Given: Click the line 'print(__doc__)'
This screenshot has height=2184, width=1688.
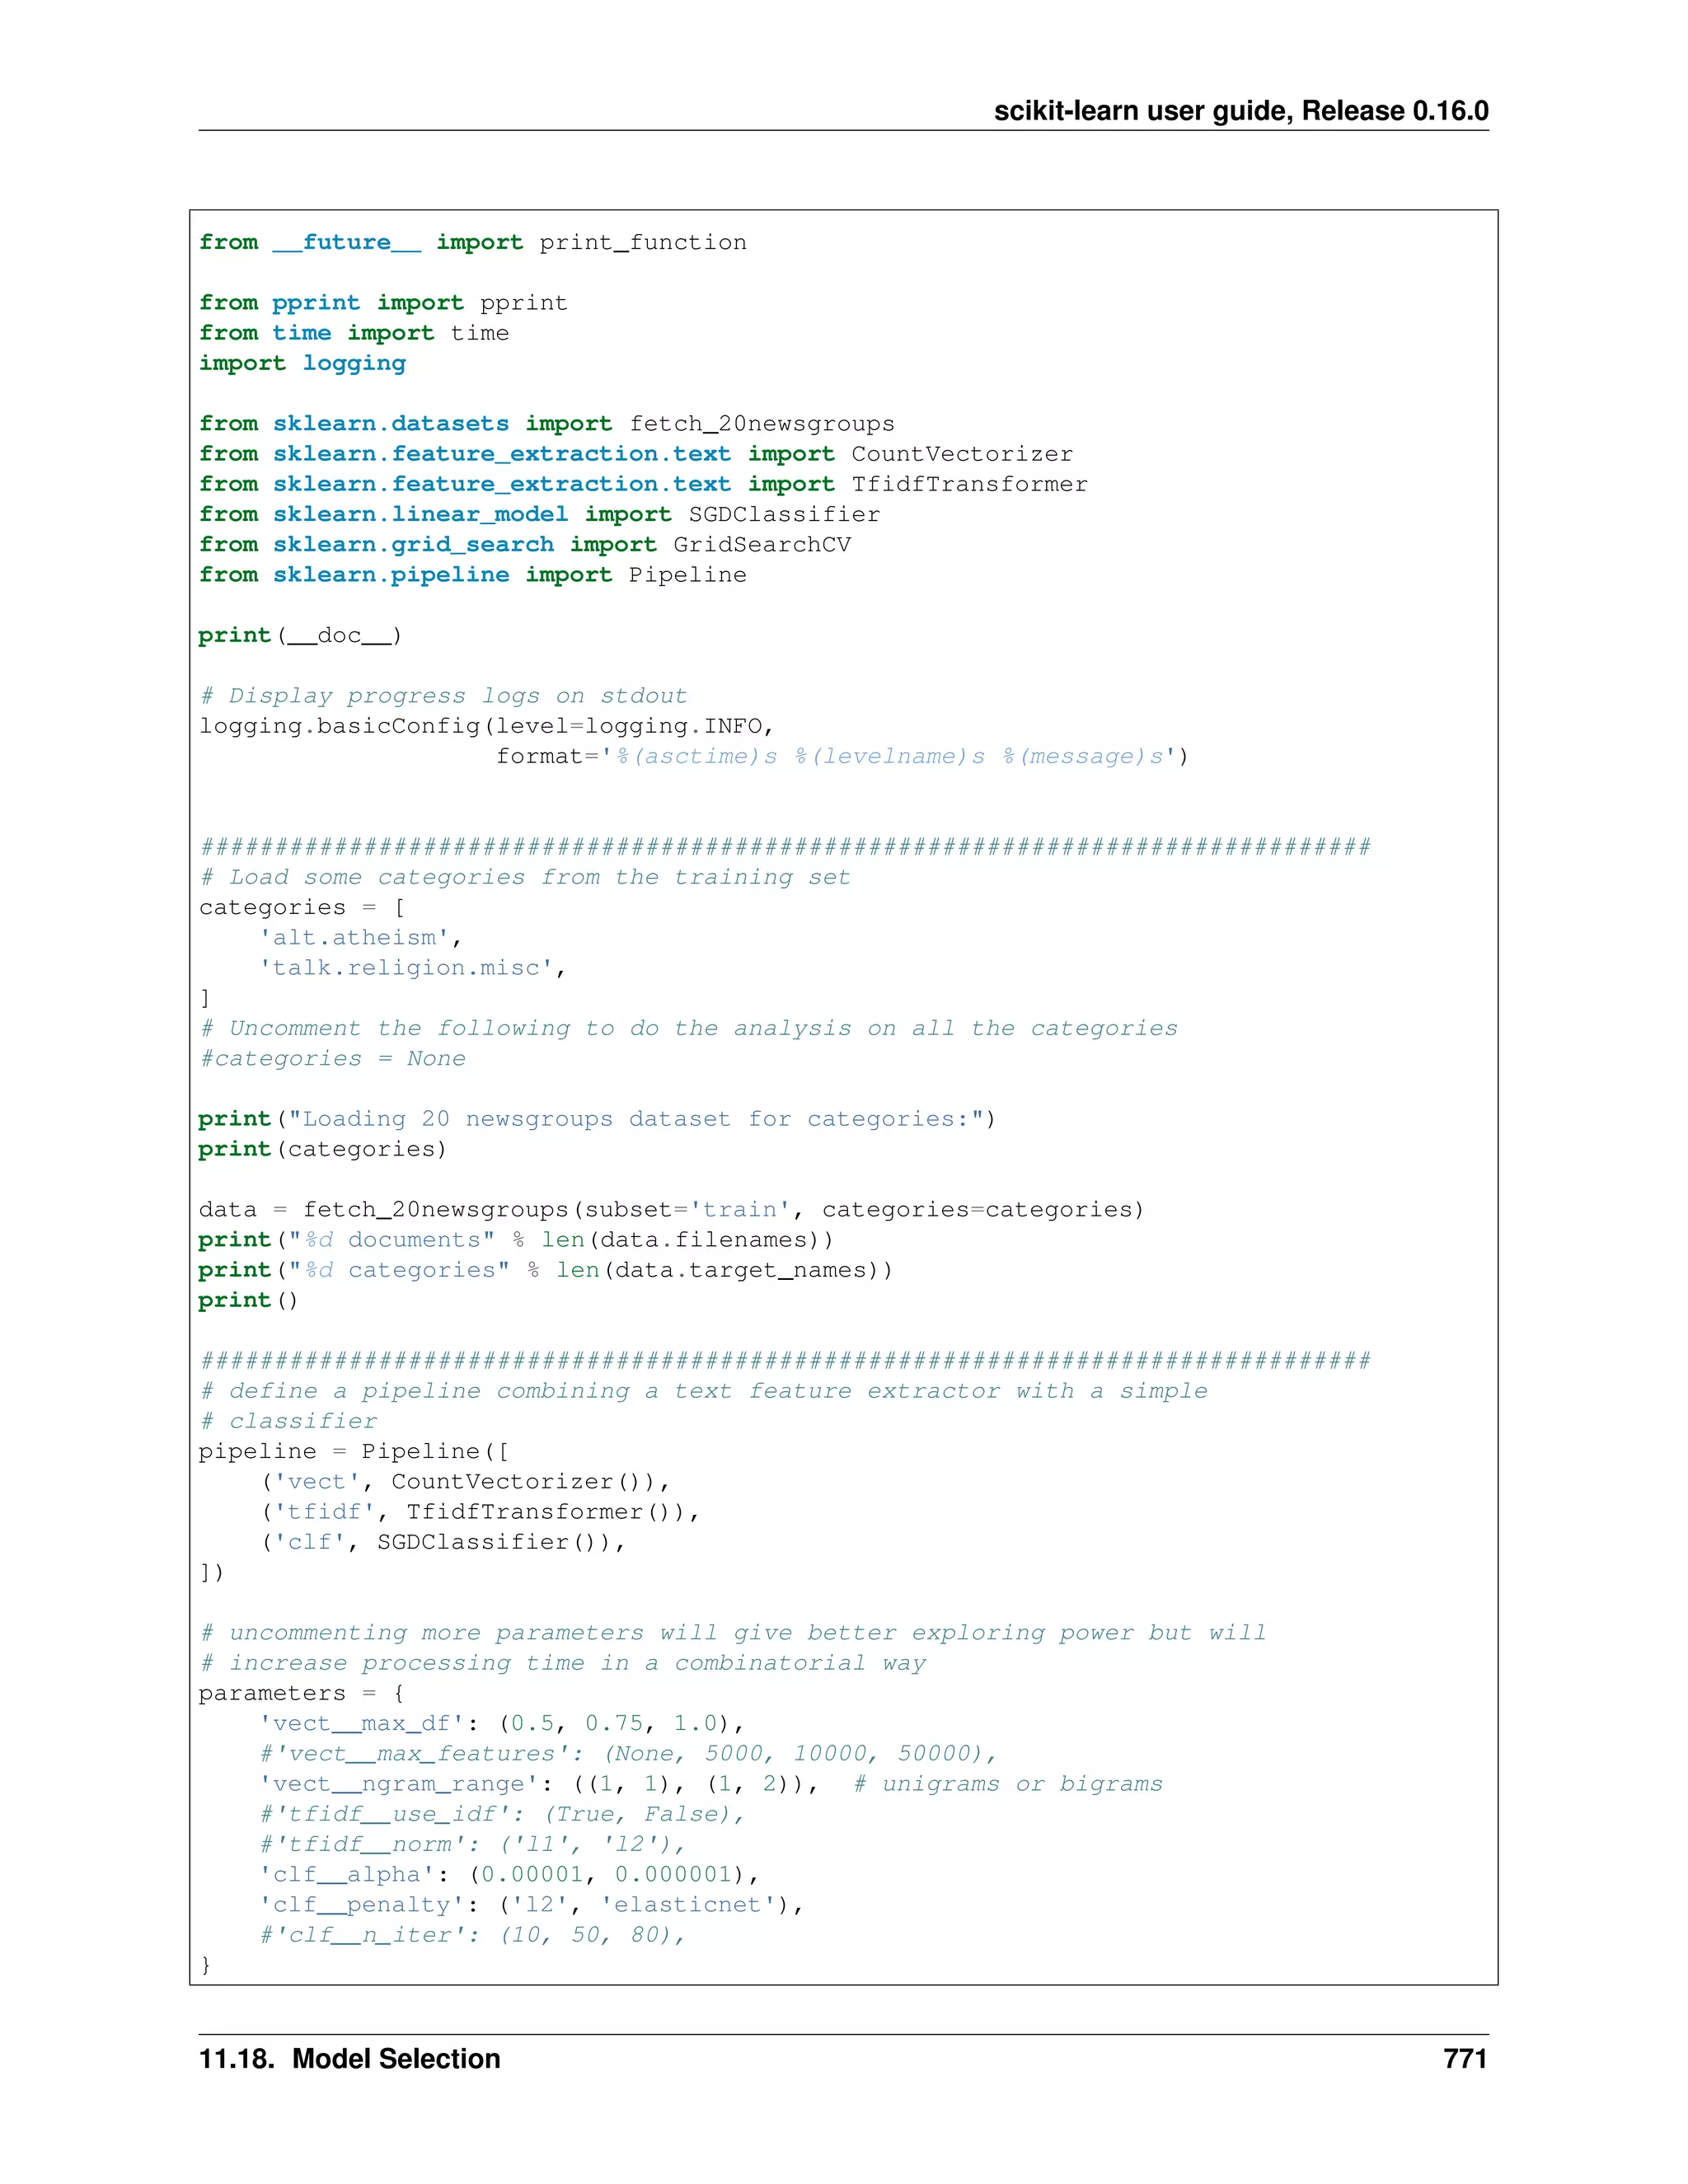Looking at the screenshot, I should pyautogui.click(x=300, y=636).
